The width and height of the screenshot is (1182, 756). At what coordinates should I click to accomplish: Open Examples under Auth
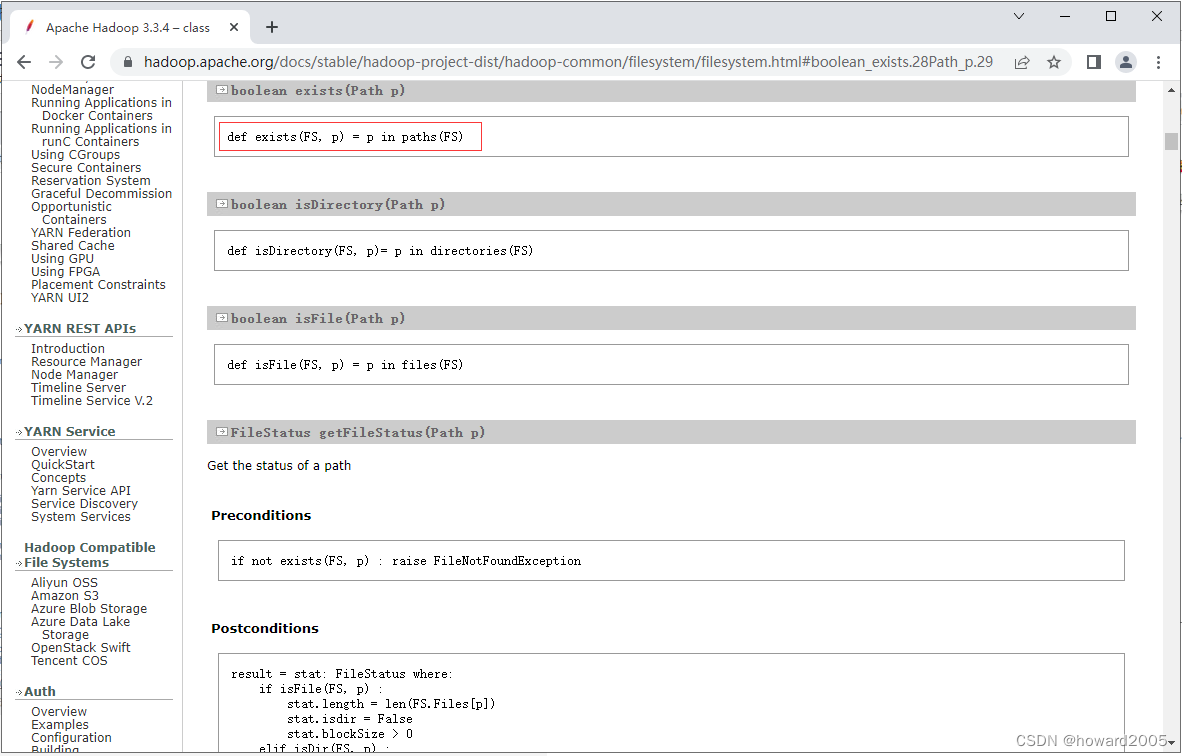(60, 725)
